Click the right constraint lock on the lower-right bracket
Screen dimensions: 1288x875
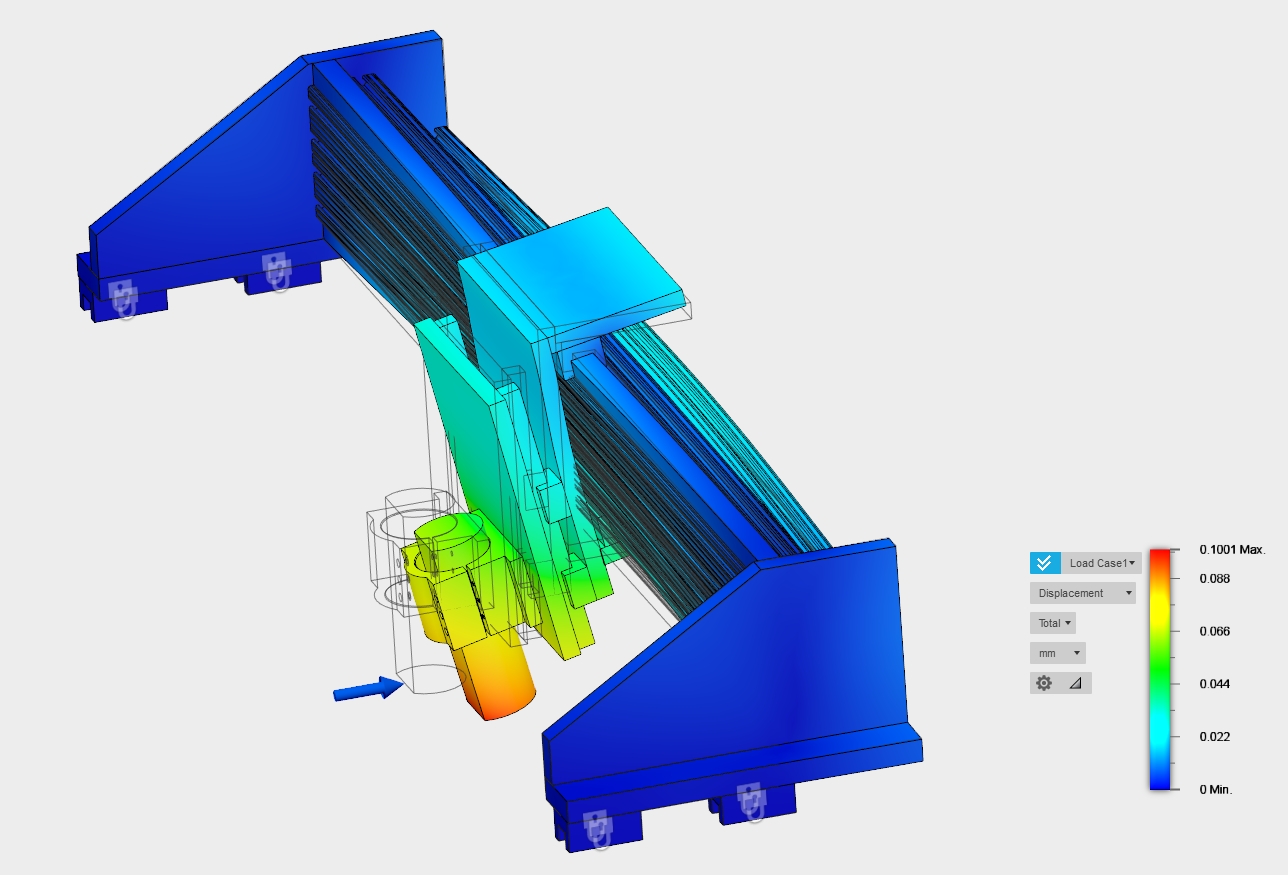coord(750,799)
